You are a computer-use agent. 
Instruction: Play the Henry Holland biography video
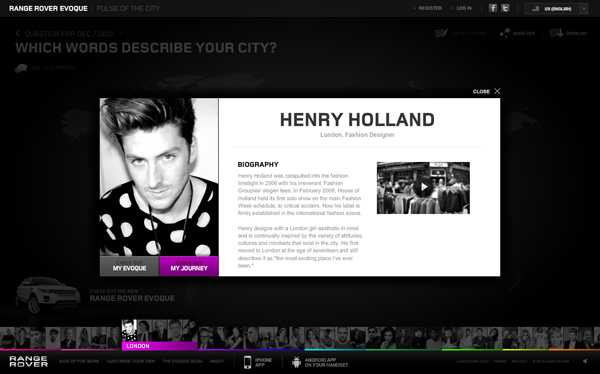[423, 187]
